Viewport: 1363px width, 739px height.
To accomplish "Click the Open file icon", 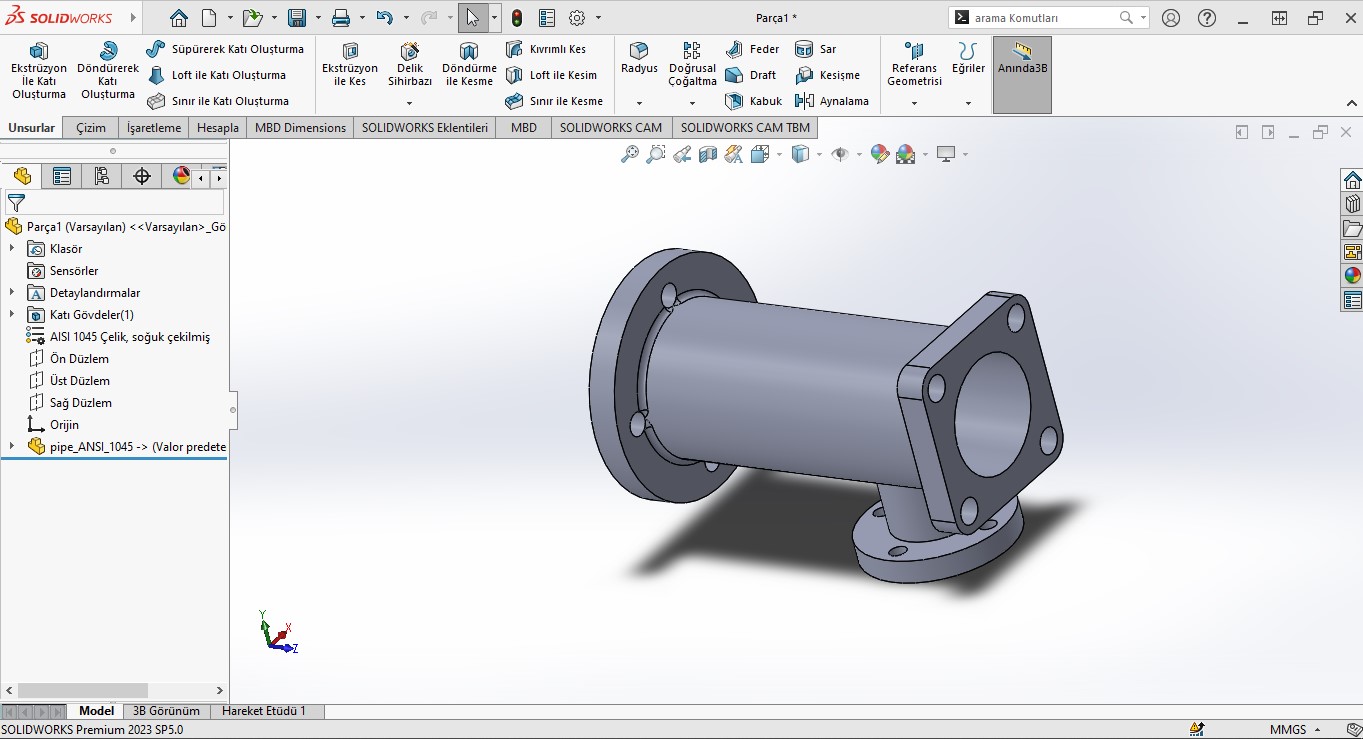I will (x=252, y=18).
